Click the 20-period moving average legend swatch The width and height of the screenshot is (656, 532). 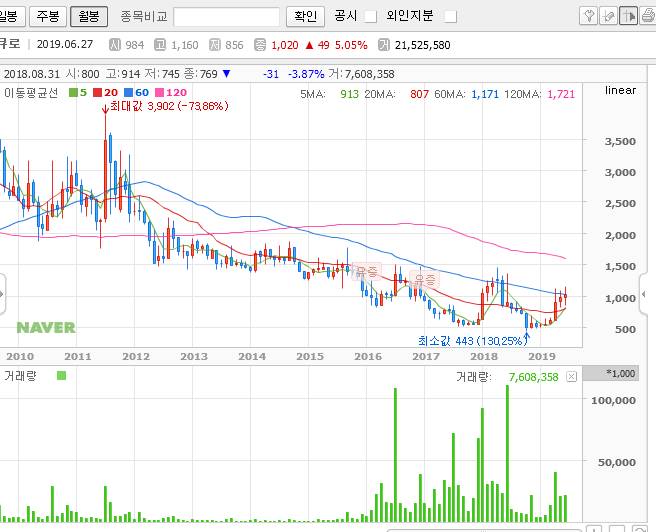pos(97,92)
